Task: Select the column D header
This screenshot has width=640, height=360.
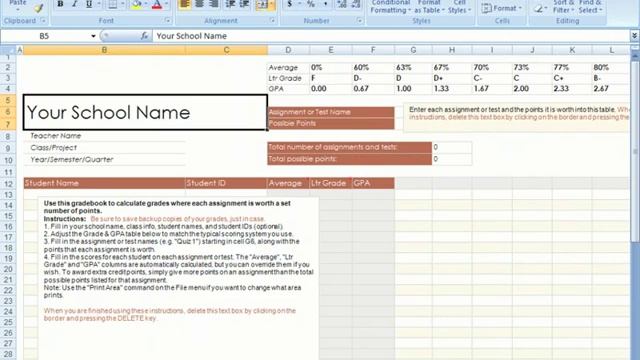Action: [288, 50]
